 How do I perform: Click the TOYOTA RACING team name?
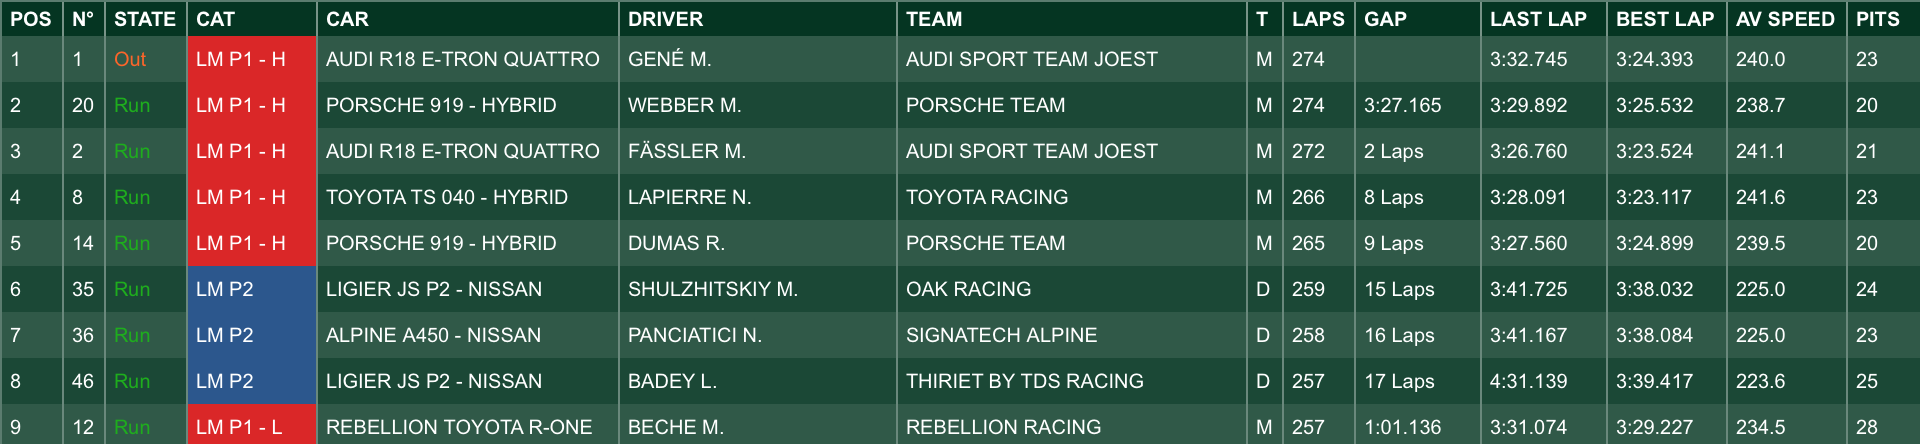click(987, 197)
